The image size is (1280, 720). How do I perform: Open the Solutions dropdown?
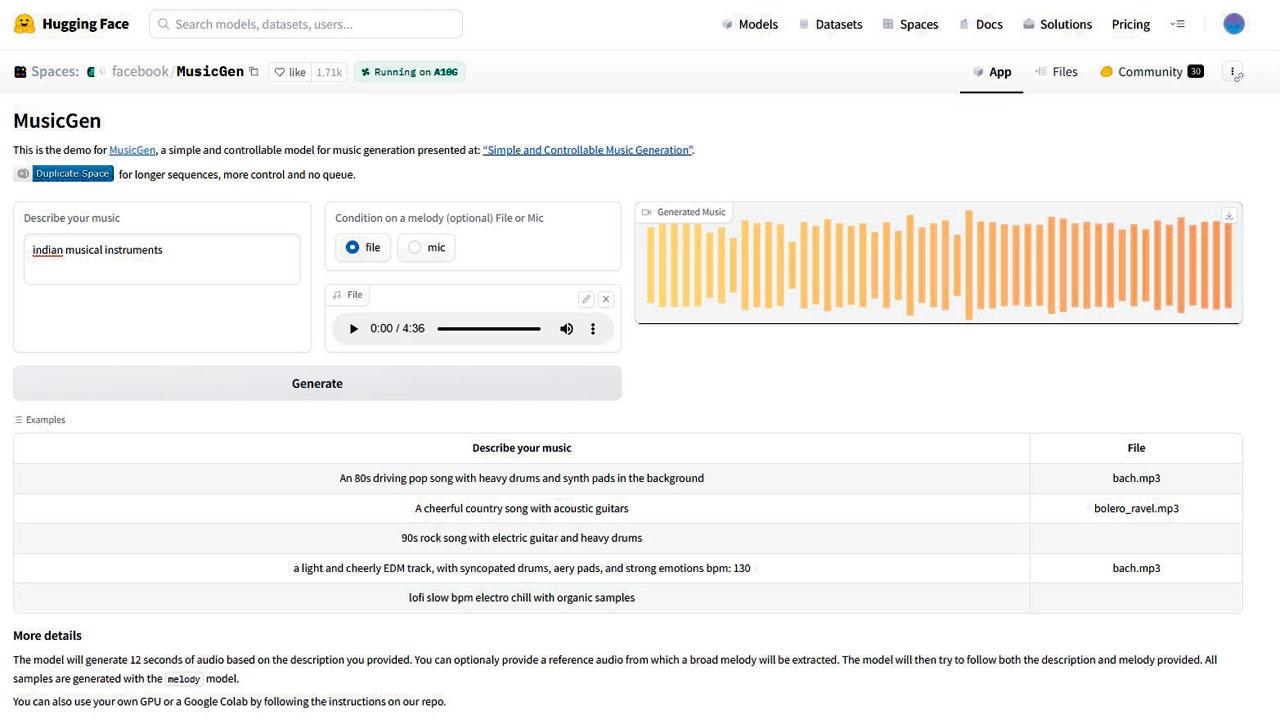[x=1057, y=24]
